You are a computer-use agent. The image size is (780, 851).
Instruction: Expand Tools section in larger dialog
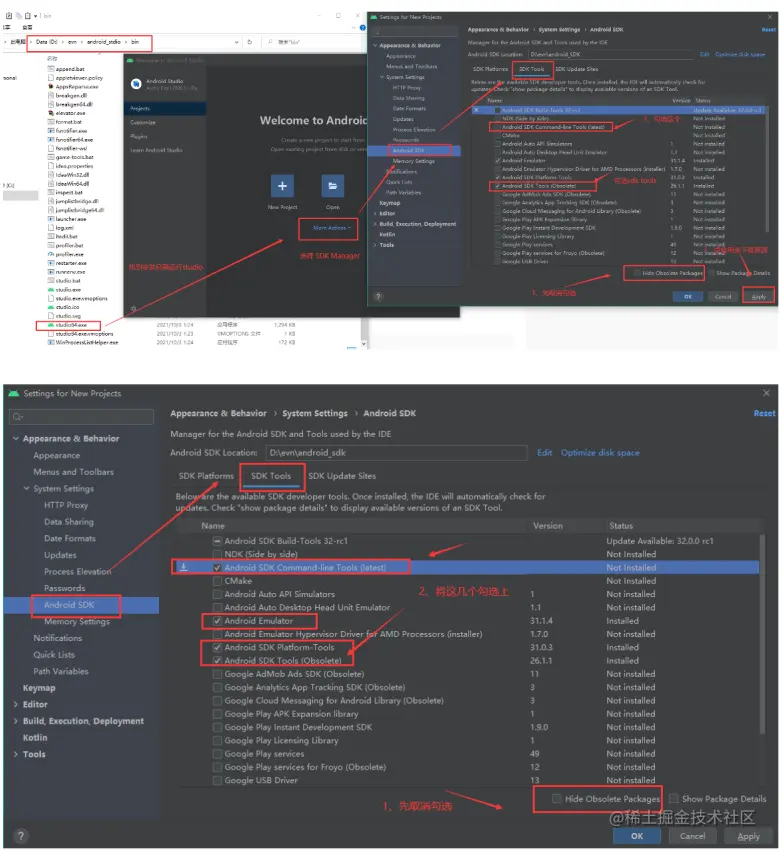16,754
